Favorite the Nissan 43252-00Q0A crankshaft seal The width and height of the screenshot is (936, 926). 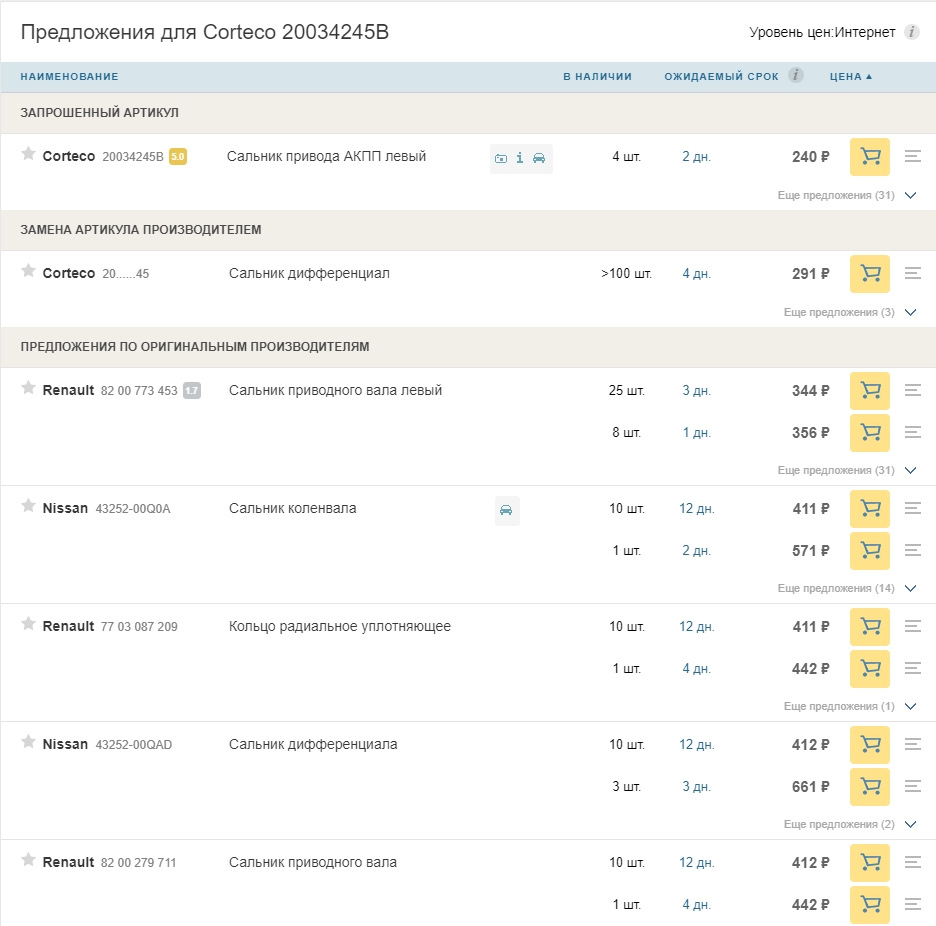(x=27, y=507)
